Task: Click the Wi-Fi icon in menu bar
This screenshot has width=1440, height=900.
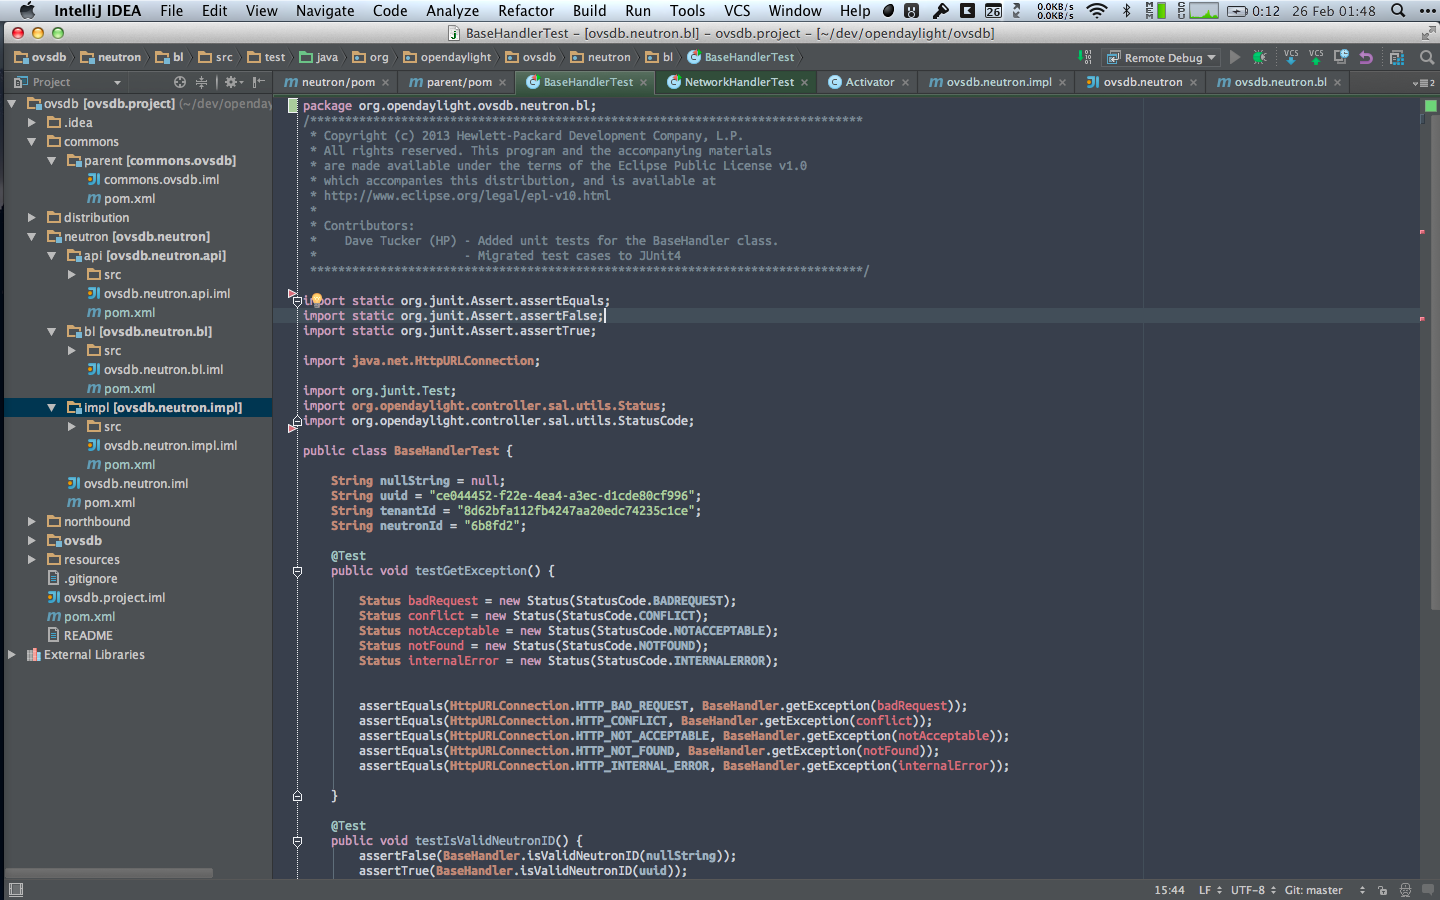Action: pos(1097,11)
